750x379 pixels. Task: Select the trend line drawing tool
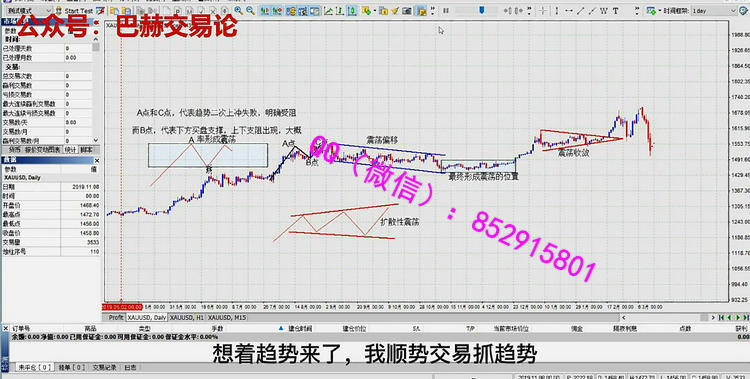581,11
